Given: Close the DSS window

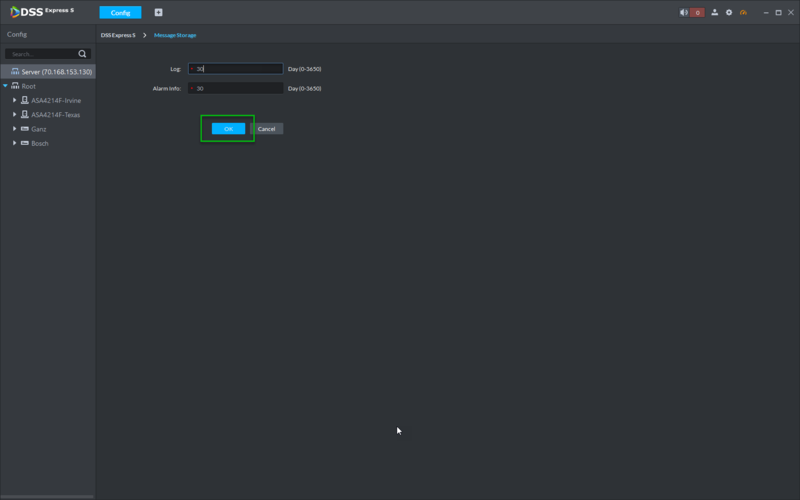Looking at the screenshot, I should point(791,12).
